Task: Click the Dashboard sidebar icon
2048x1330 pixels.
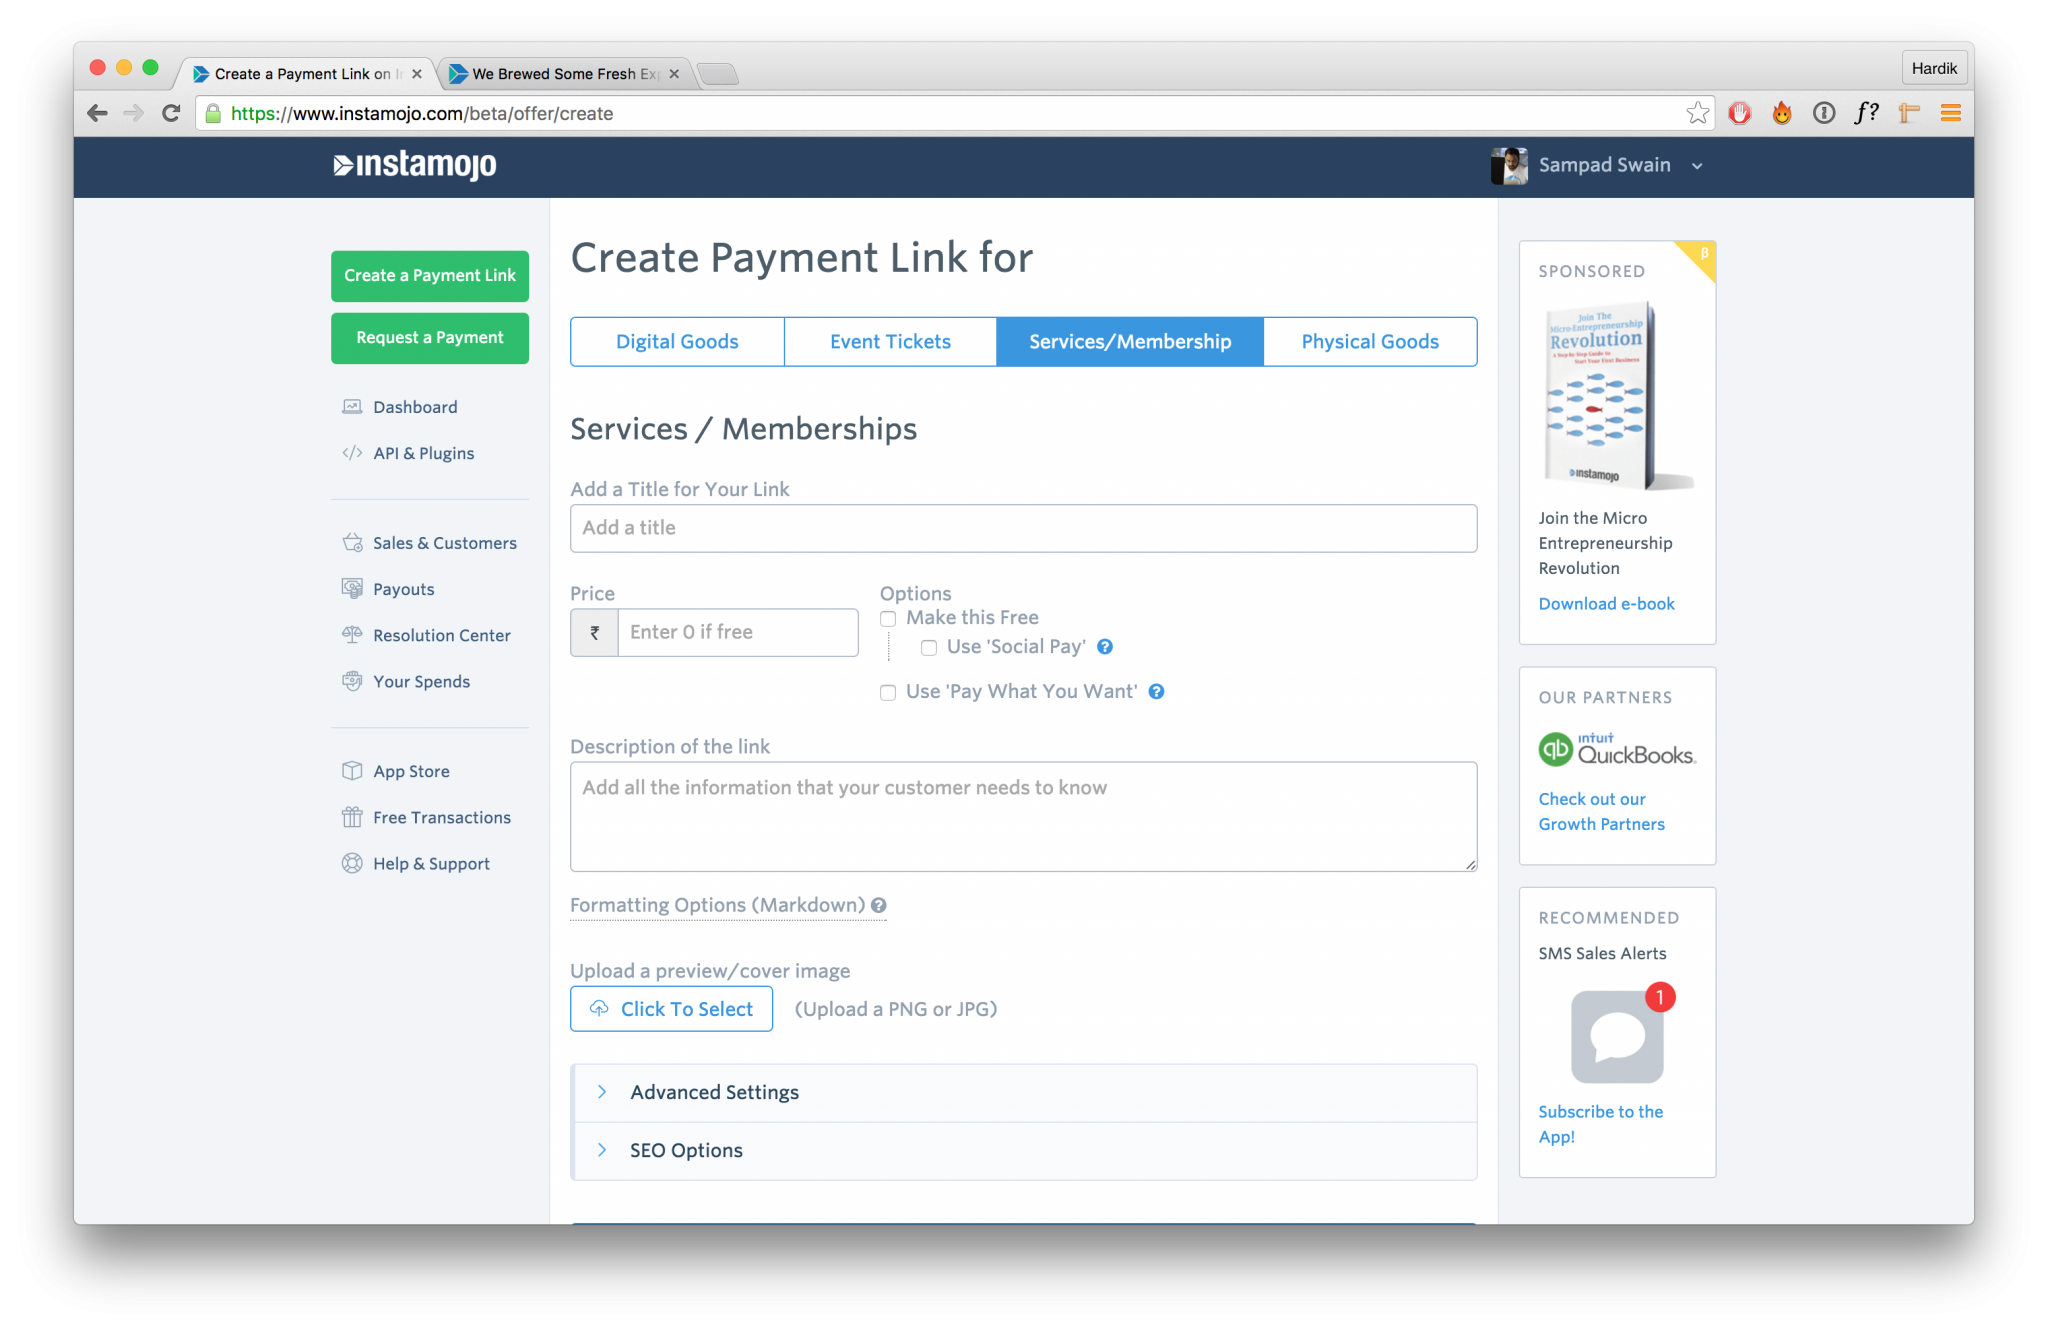Action: (352, 407)
